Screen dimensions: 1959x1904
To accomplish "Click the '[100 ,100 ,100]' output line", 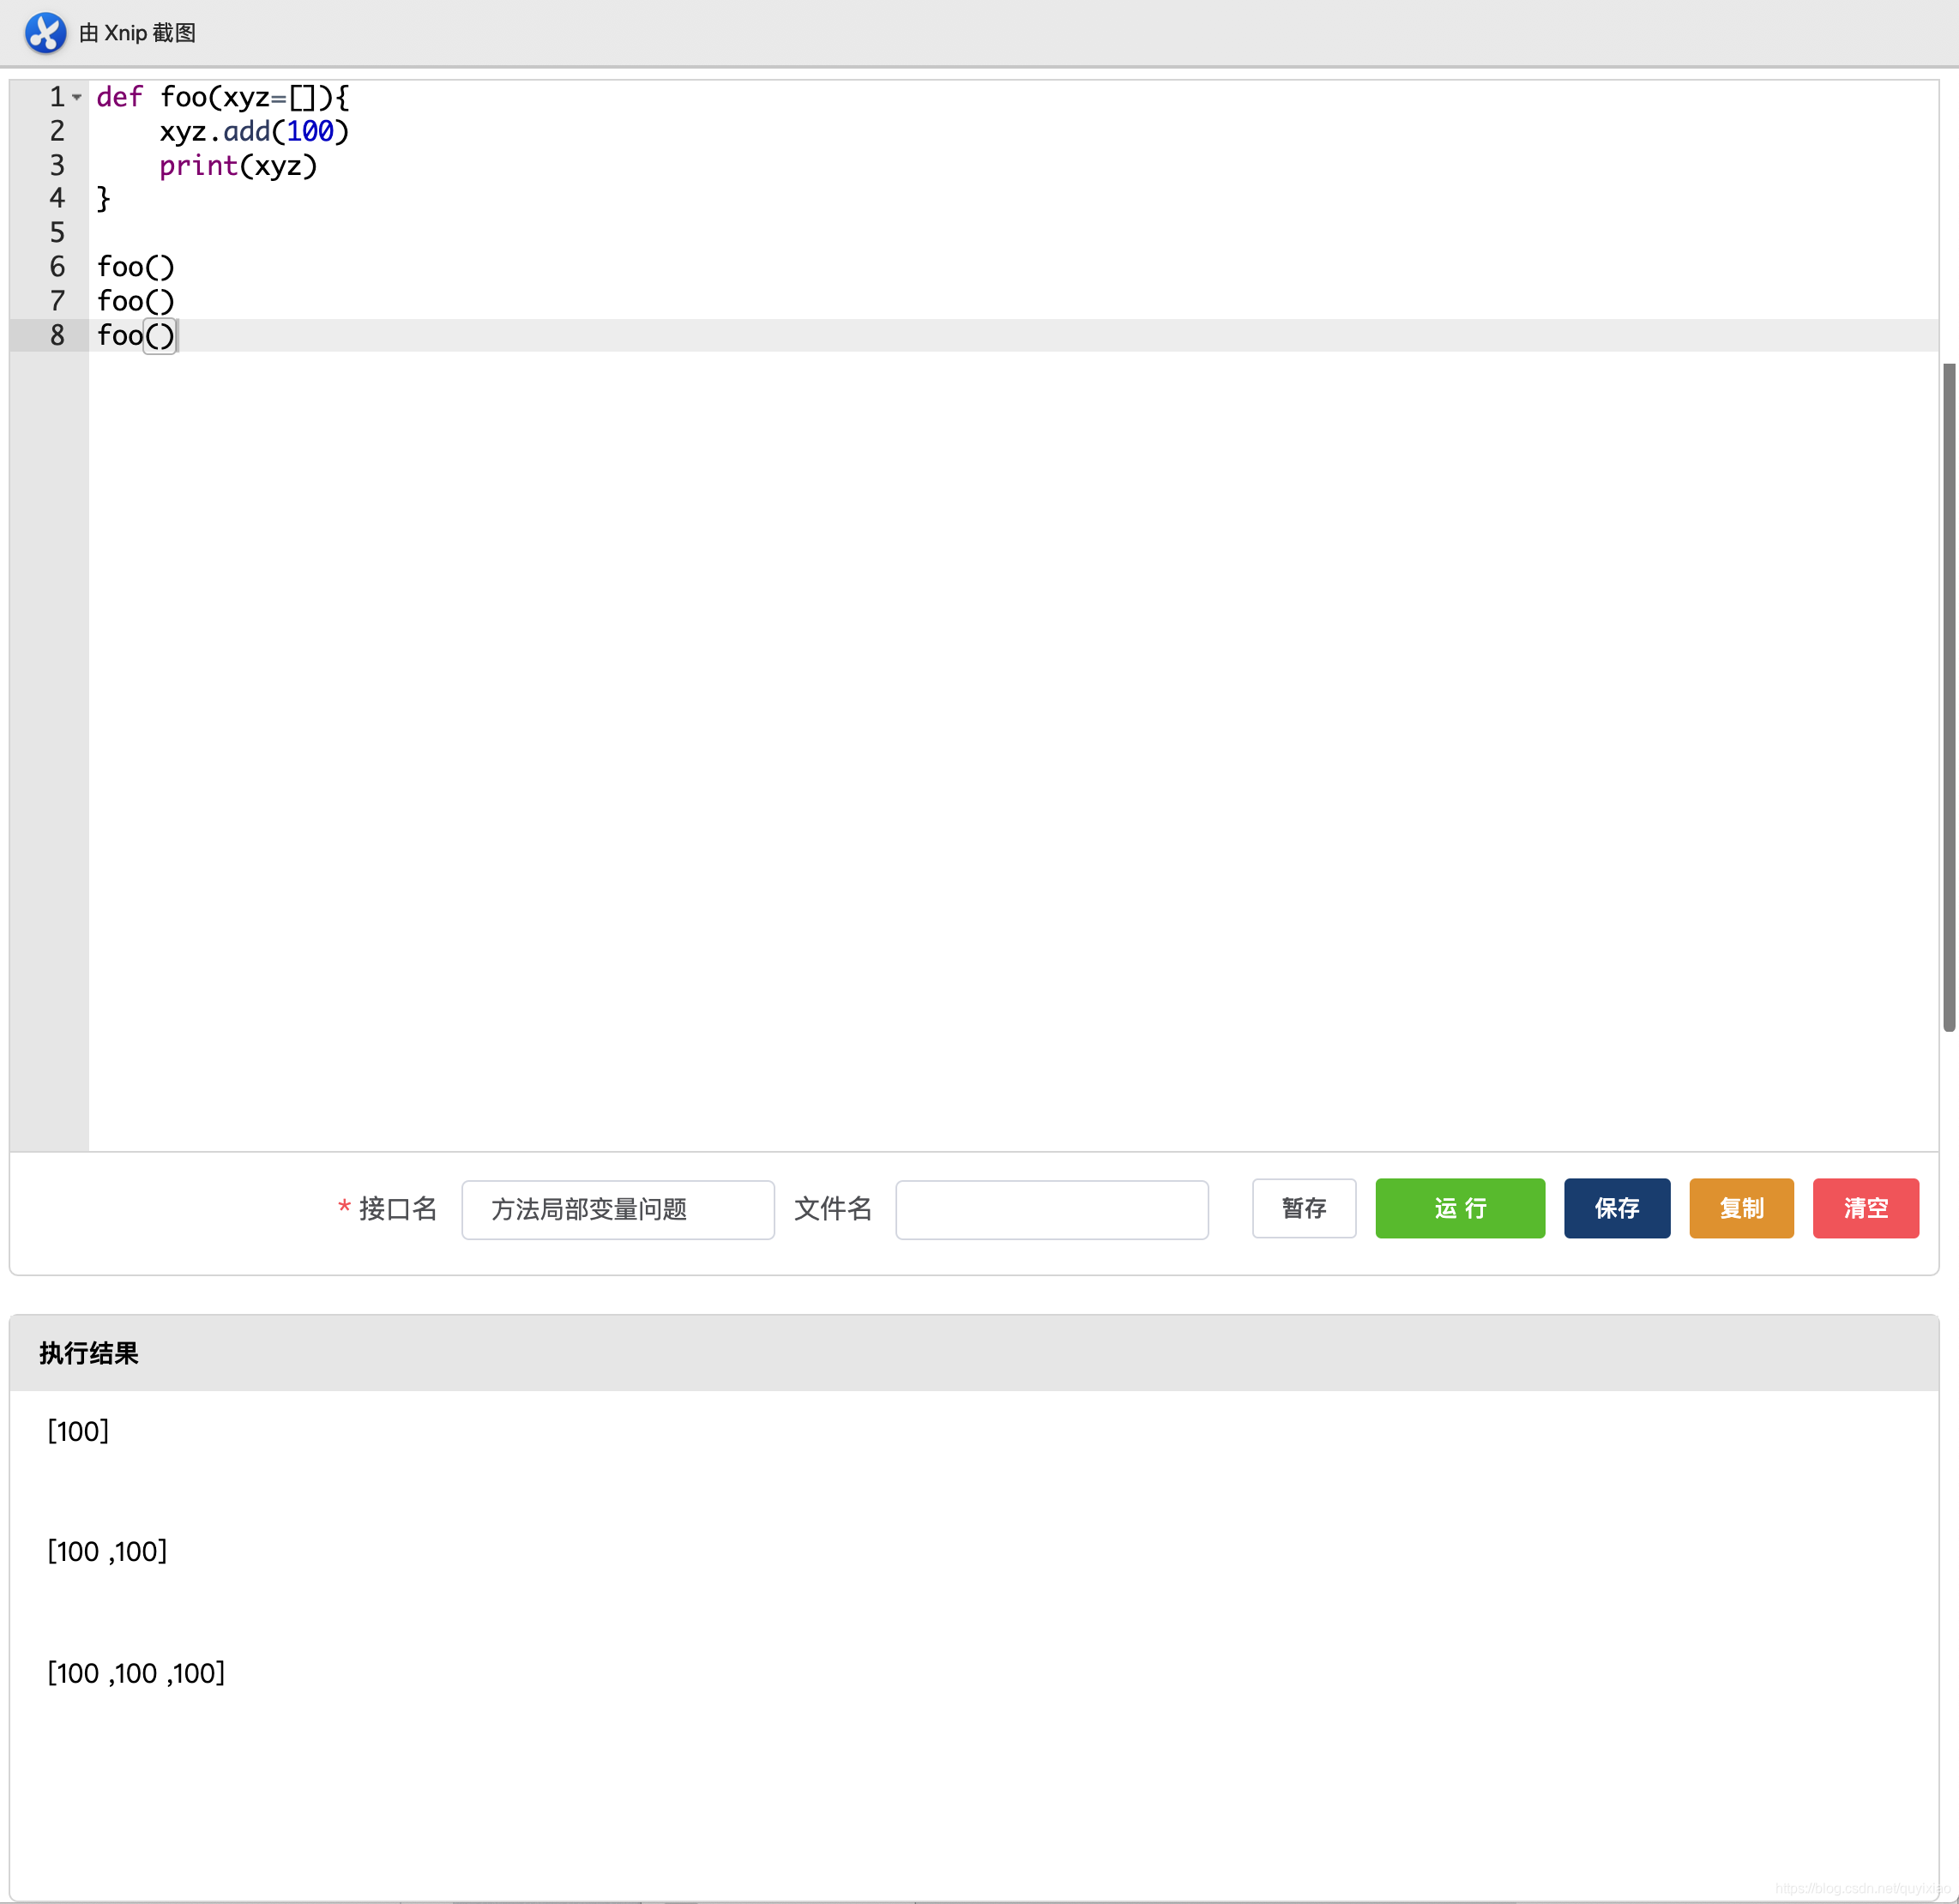I will click(136, 1673).
